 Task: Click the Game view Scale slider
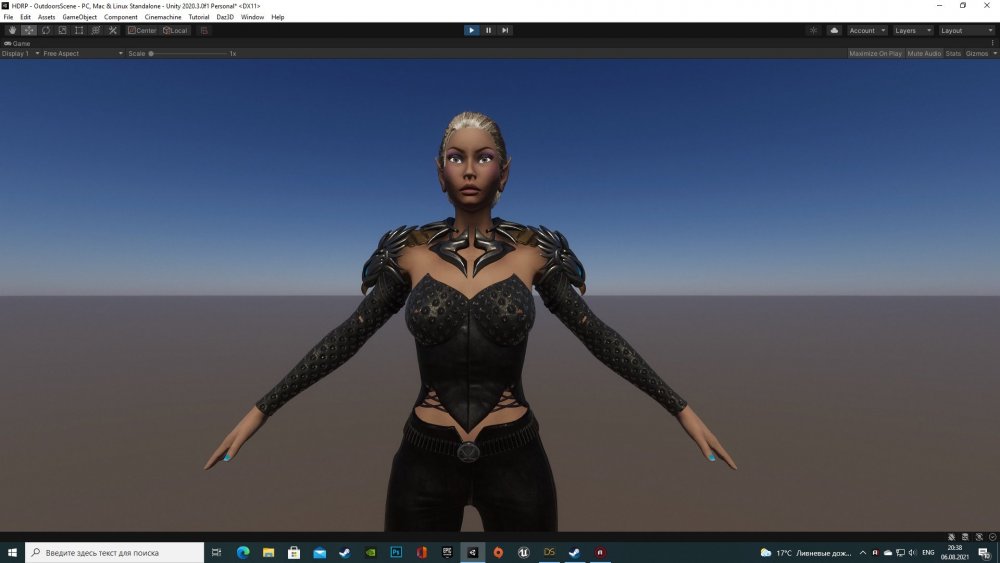coord(188,53)
